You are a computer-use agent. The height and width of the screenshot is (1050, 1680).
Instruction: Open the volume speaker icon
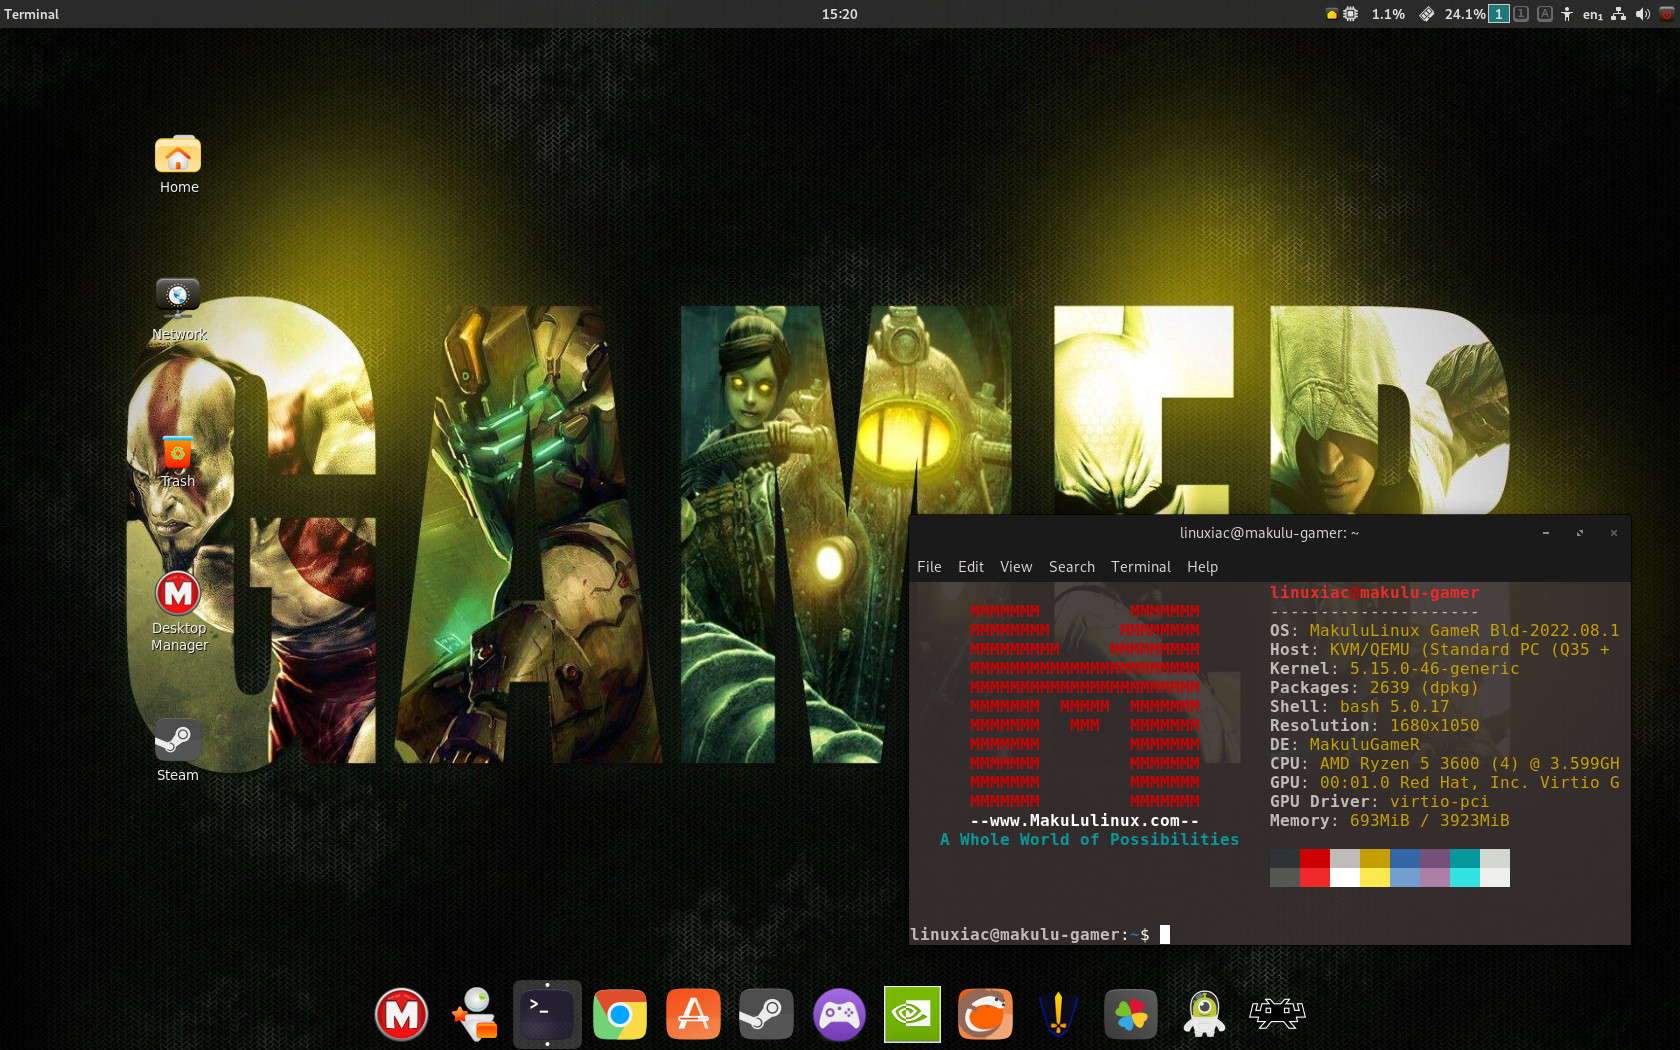tap(1642, 14)
